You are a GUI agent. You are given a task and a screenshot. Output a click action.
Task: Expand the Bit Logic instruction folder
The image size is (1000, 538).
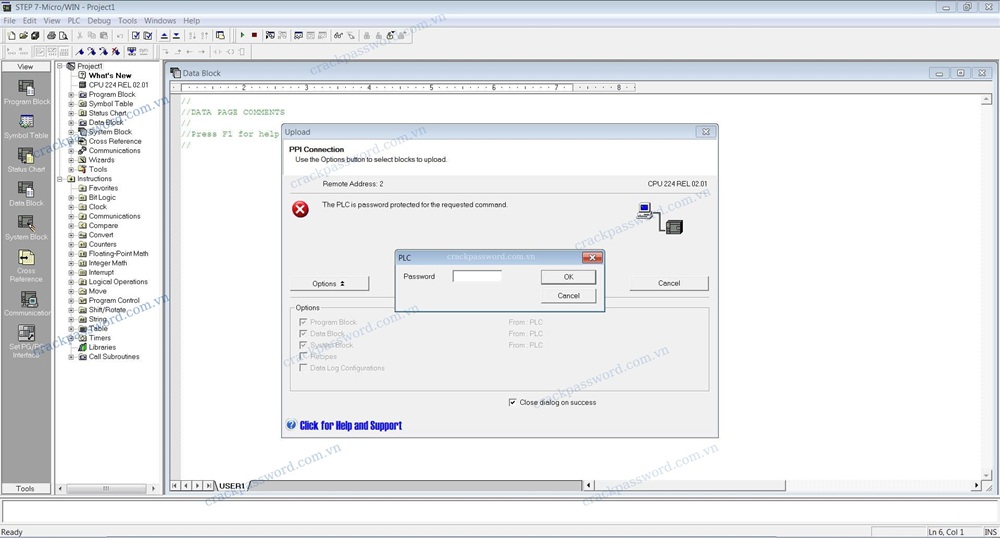[x=71, y=198]
